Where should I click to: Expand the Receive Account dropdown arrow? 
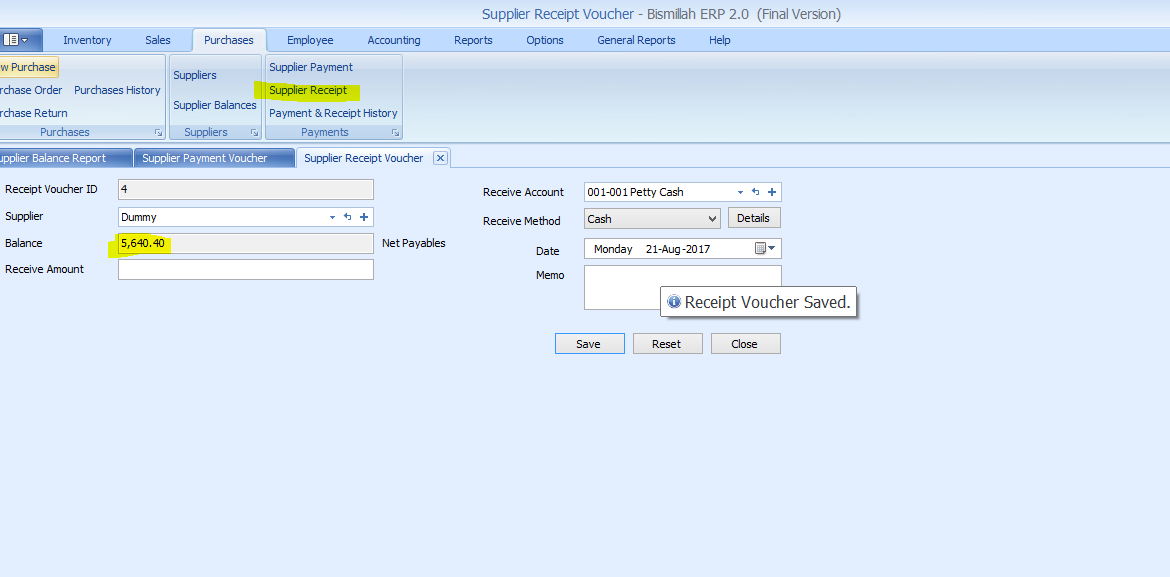coord(740,192)
